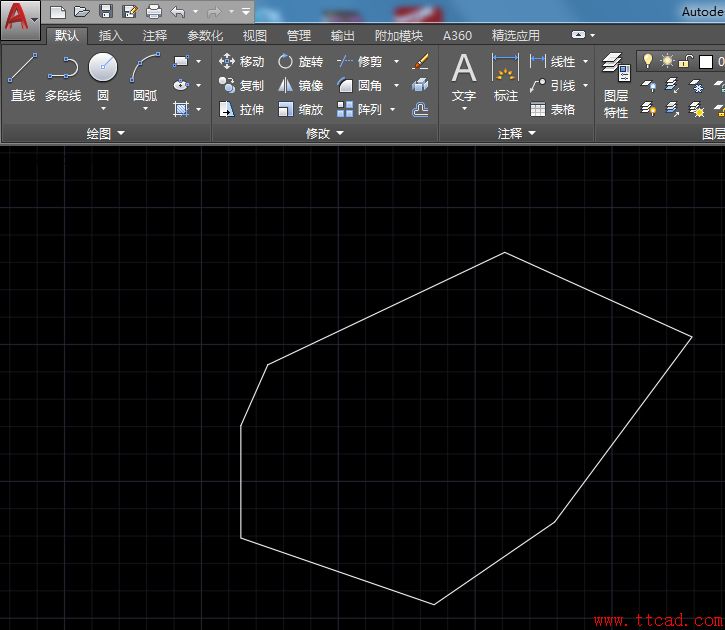Activate the Stretch (拉伸) tool
This screenshot has height=630, width=725.
point(241,109)
